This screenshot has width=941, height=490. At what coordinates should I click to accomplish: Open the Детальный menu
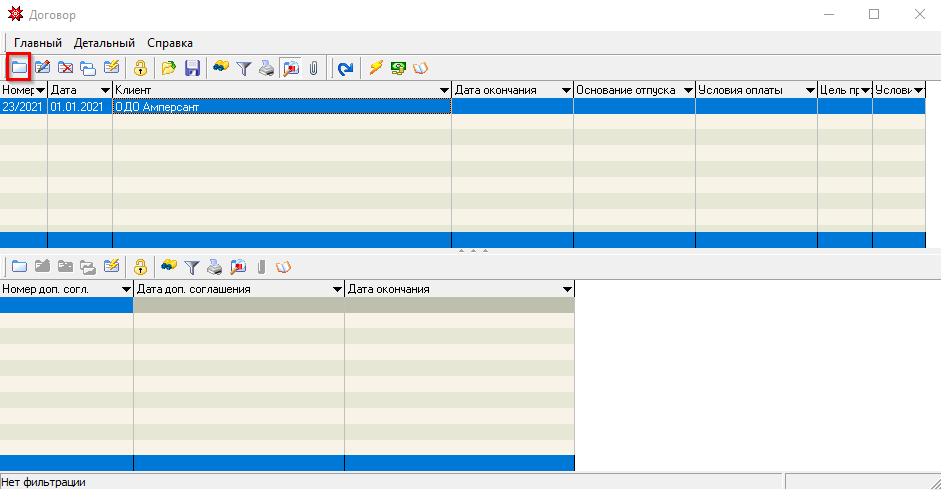104,43
